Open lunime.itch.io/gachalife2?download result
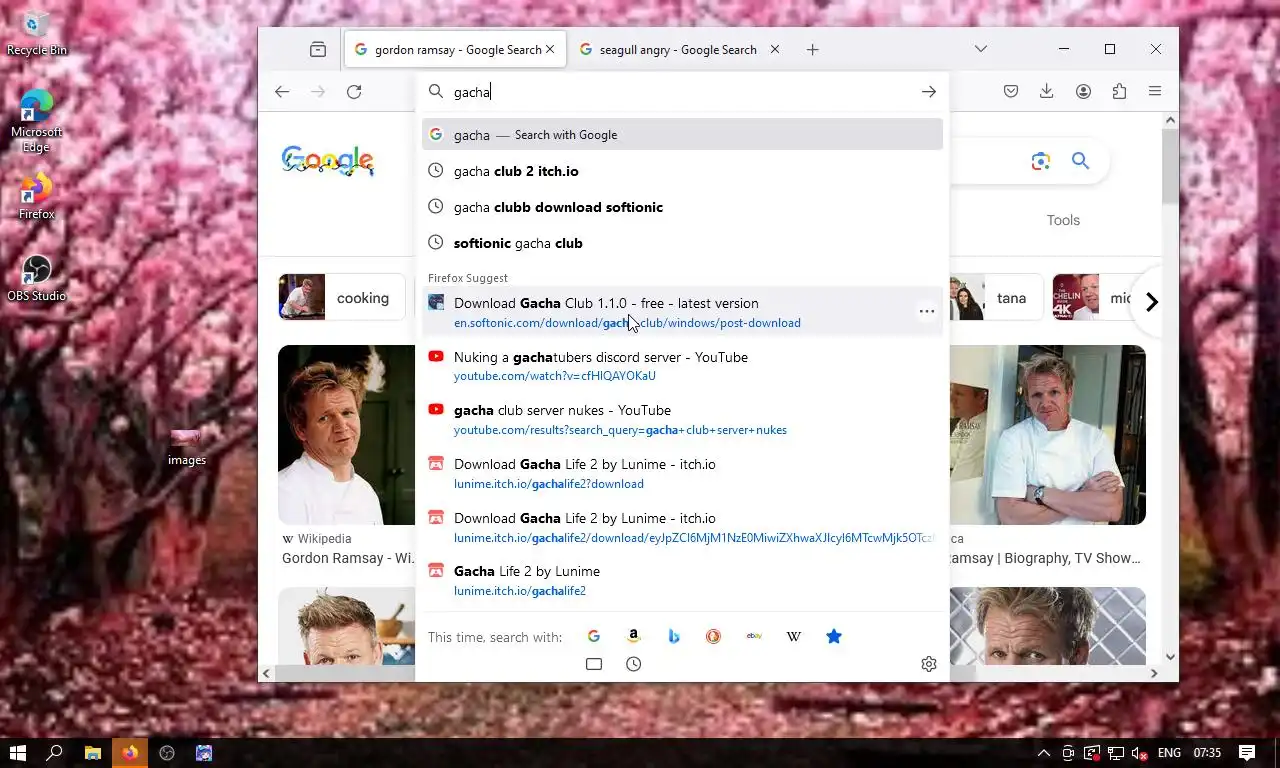The width and height of the screenshot is (1280, 768). click(682, 473)
